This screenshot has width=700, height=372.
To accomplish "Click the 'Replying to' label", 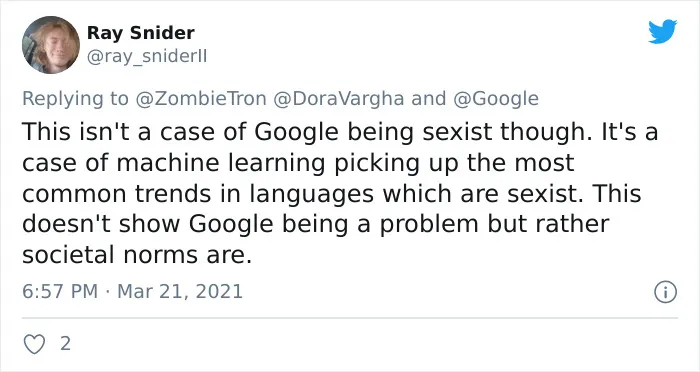I will 75,99.
